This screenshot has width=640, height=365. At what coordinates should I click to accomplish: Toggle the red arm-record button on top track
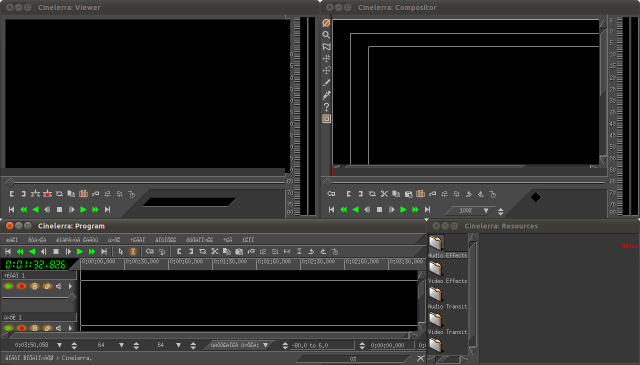(x=21, y=286)
